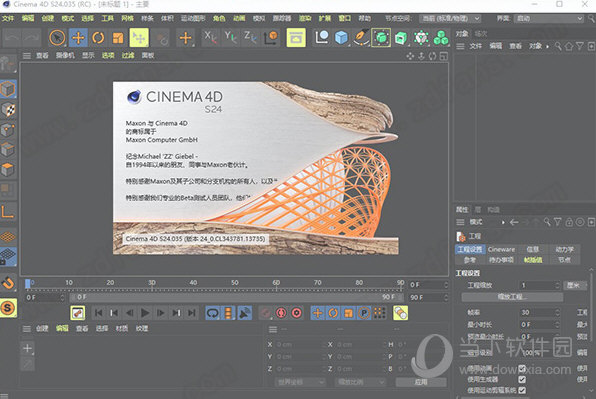Toggle the coordinate system icon
Screen dimensions: 596x399
[271, 38]
